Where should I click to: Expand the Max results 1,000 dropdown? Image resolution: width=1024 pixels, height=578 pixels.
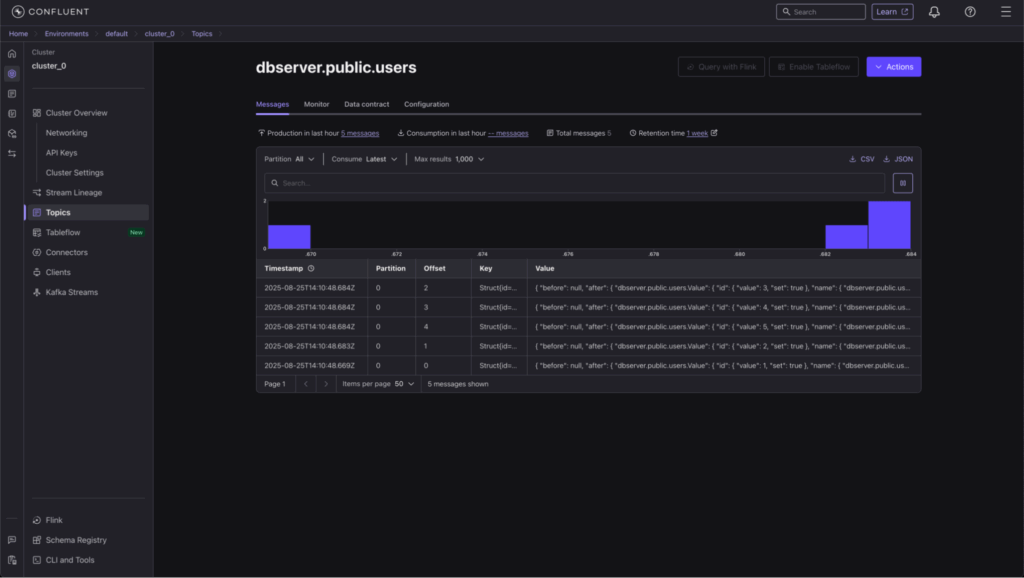(x=449, y=159)
